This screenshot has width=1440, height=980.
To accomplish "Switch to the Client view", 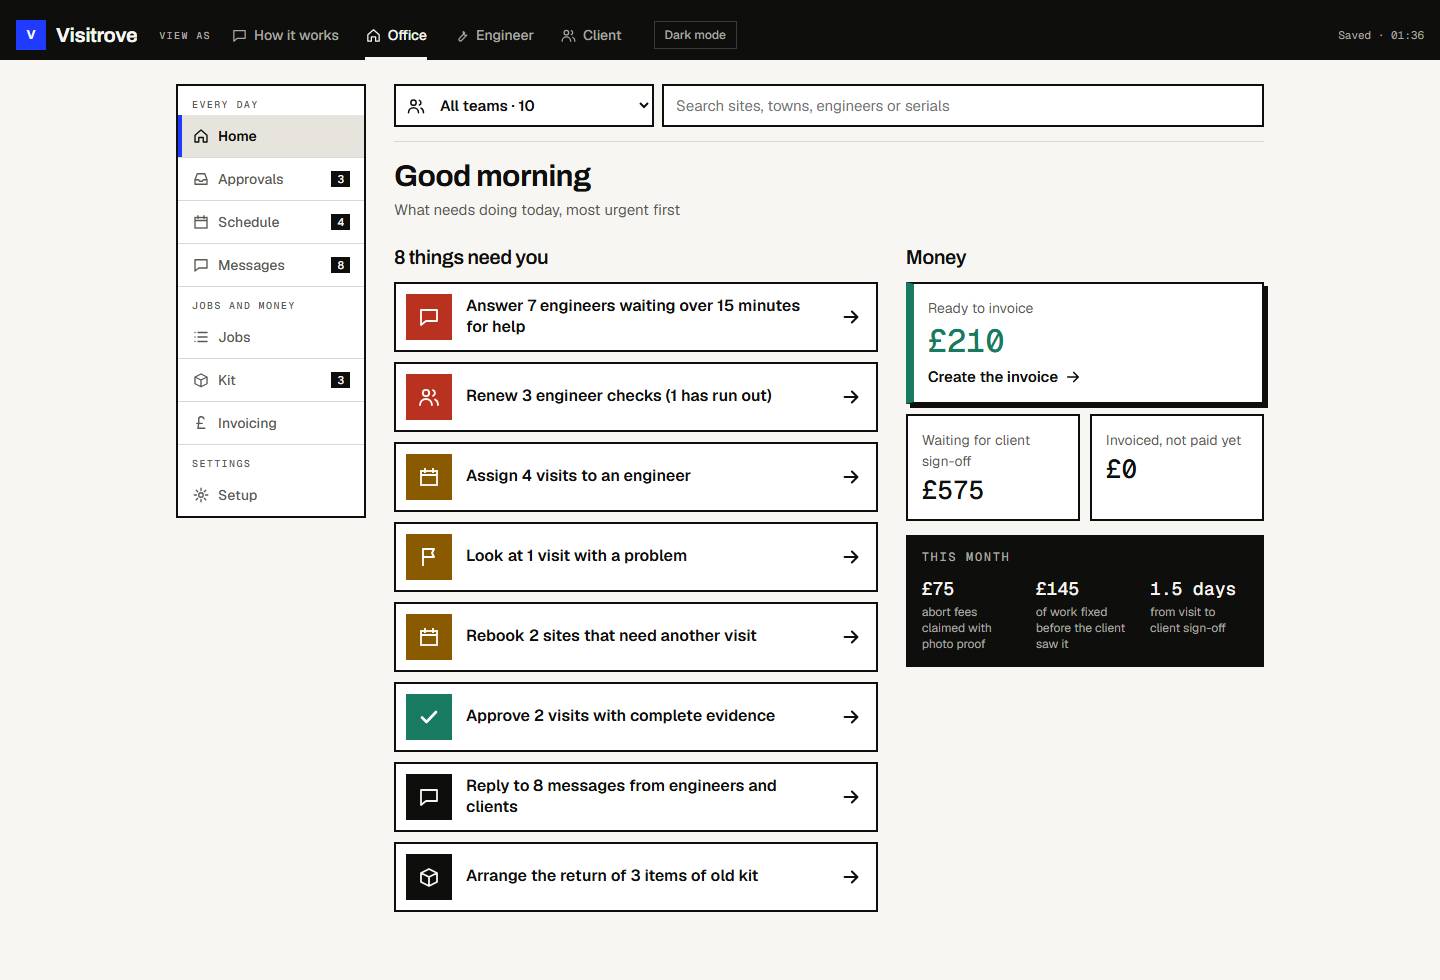I will [591, 35].
